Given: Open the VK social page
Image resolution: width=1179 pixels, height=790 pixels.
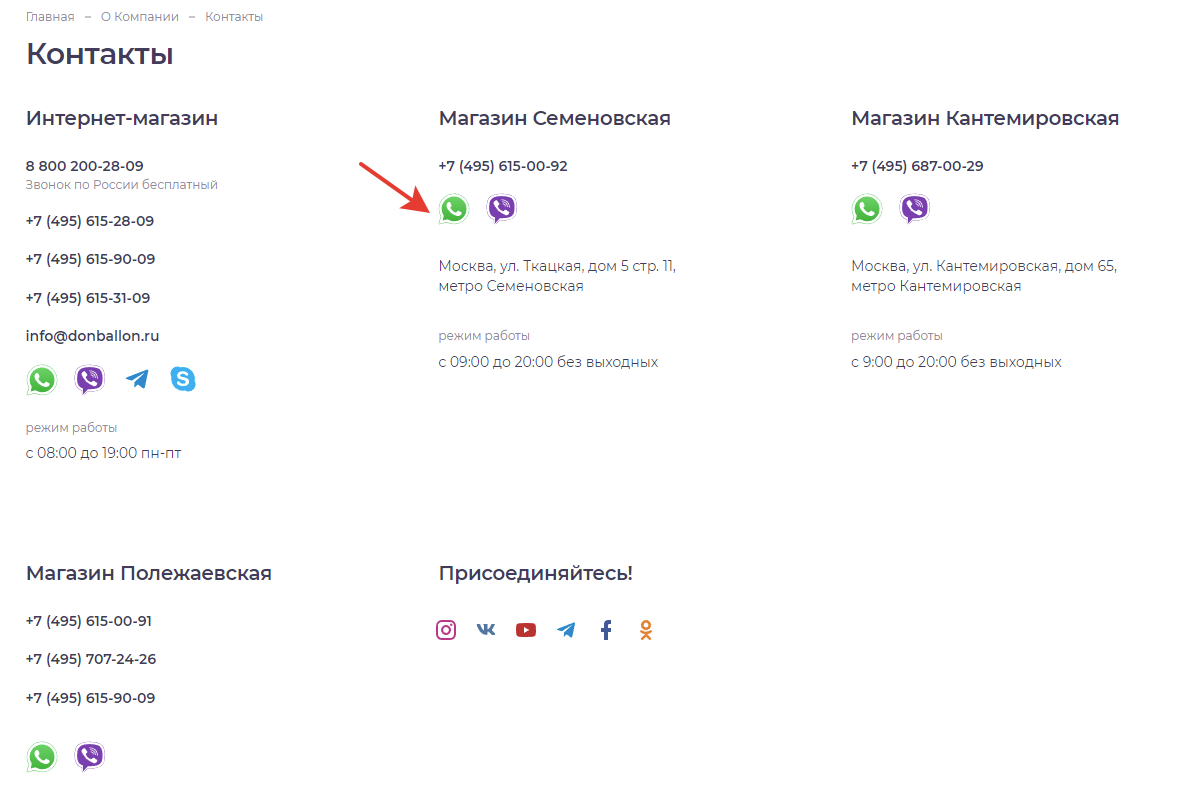Looking at the screenshot, I should point(486,630).
